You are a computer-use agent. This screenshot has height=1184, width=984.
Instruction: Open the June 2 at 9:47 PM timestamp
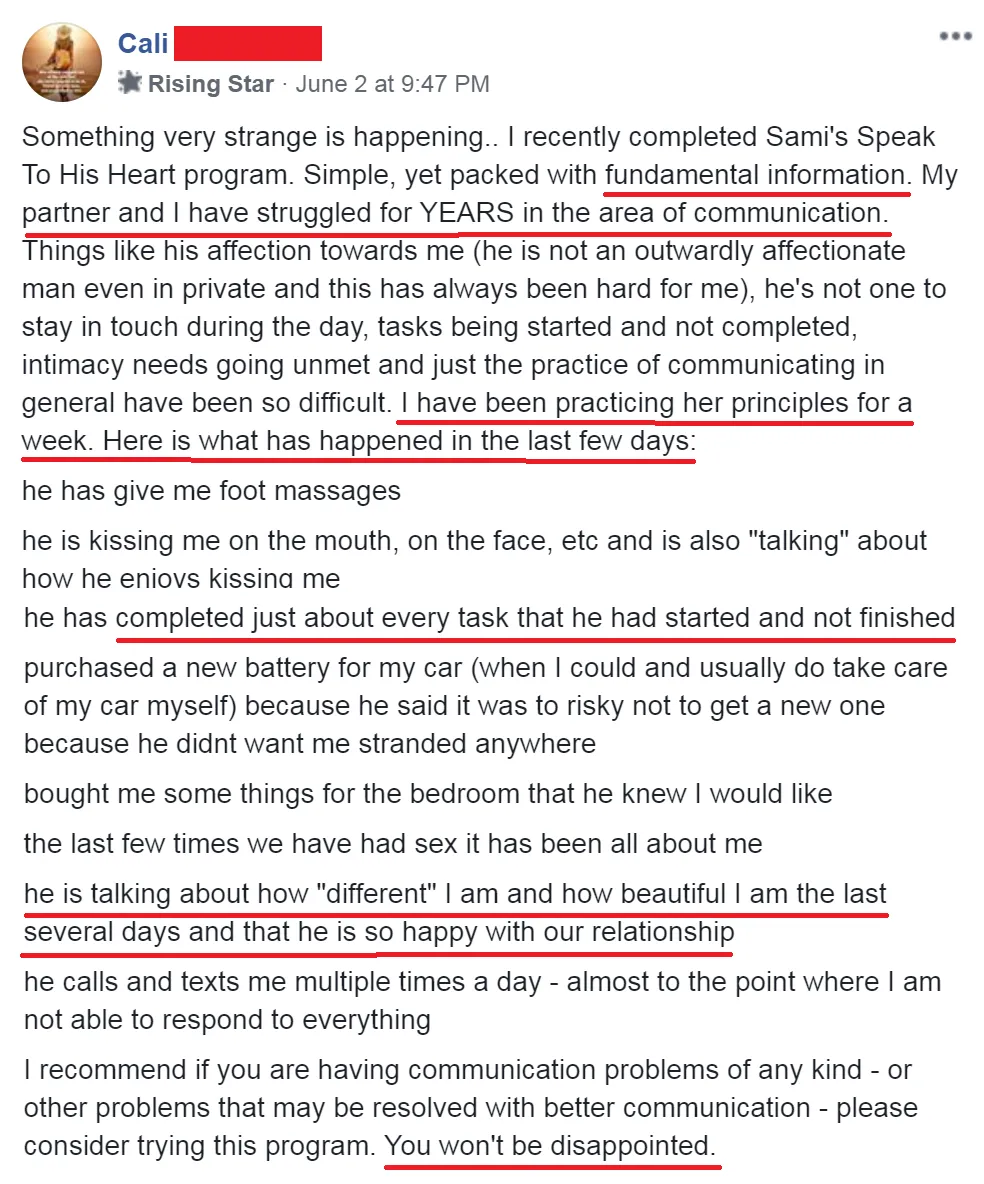[392, 83]
